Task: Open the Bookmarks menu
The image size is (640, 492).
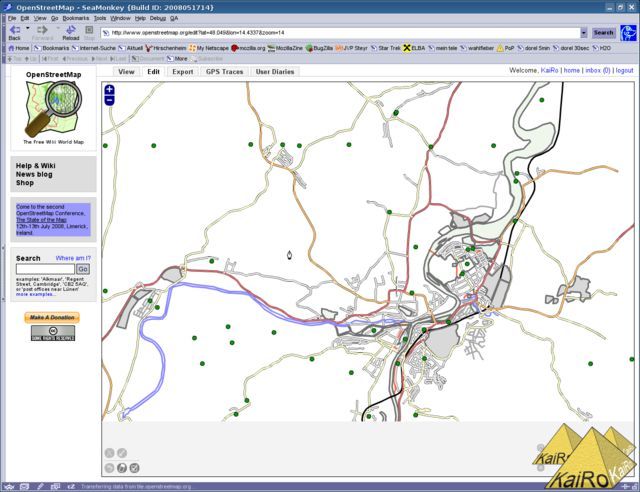Action: 76,18
